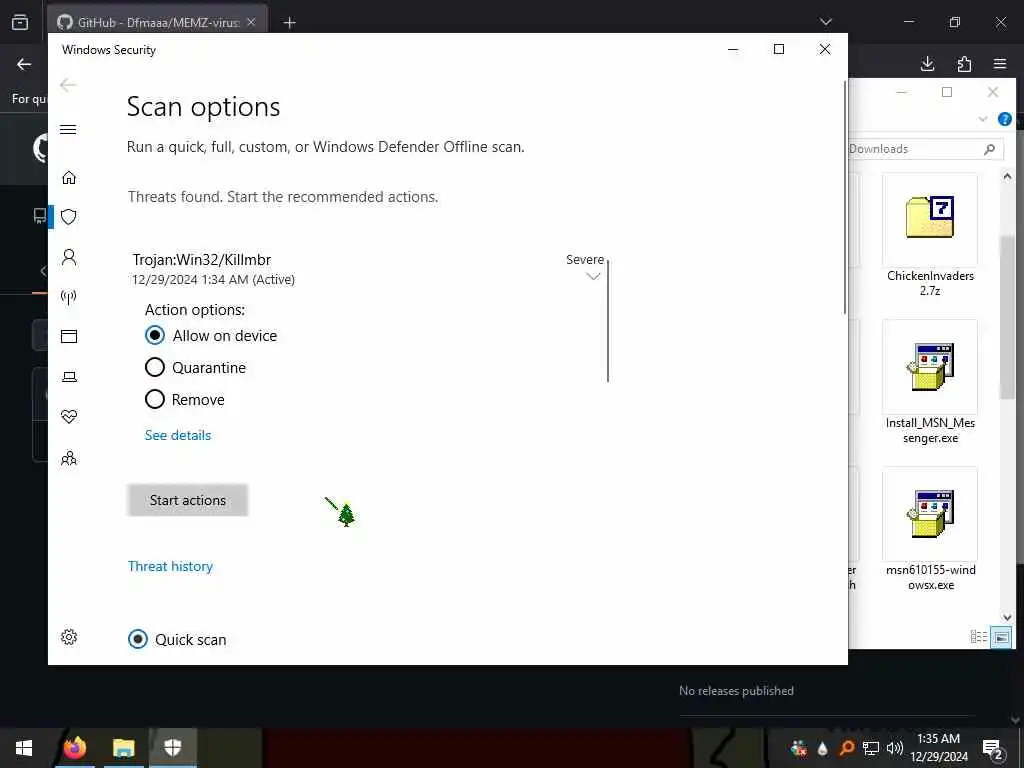Open Windows Start menu
Viewport: 1024px width, 768px height.
(24, 748)
